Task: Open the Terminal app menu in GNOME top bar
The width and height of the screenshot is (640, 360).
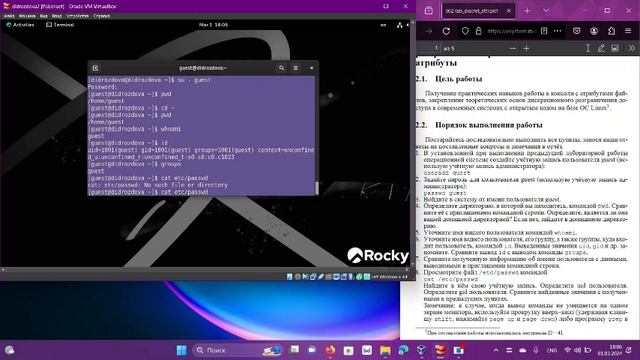Action: pyautogui.click(x=60, y=25)
